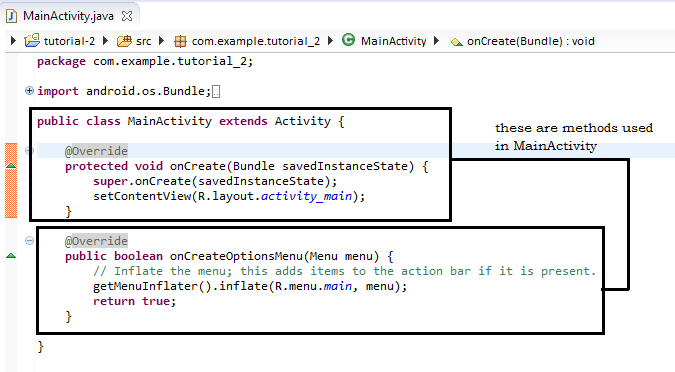Close the MainActivity.java tab
Image resolution: width=675 pixels, height=372 pixels.
click(127, 16)
